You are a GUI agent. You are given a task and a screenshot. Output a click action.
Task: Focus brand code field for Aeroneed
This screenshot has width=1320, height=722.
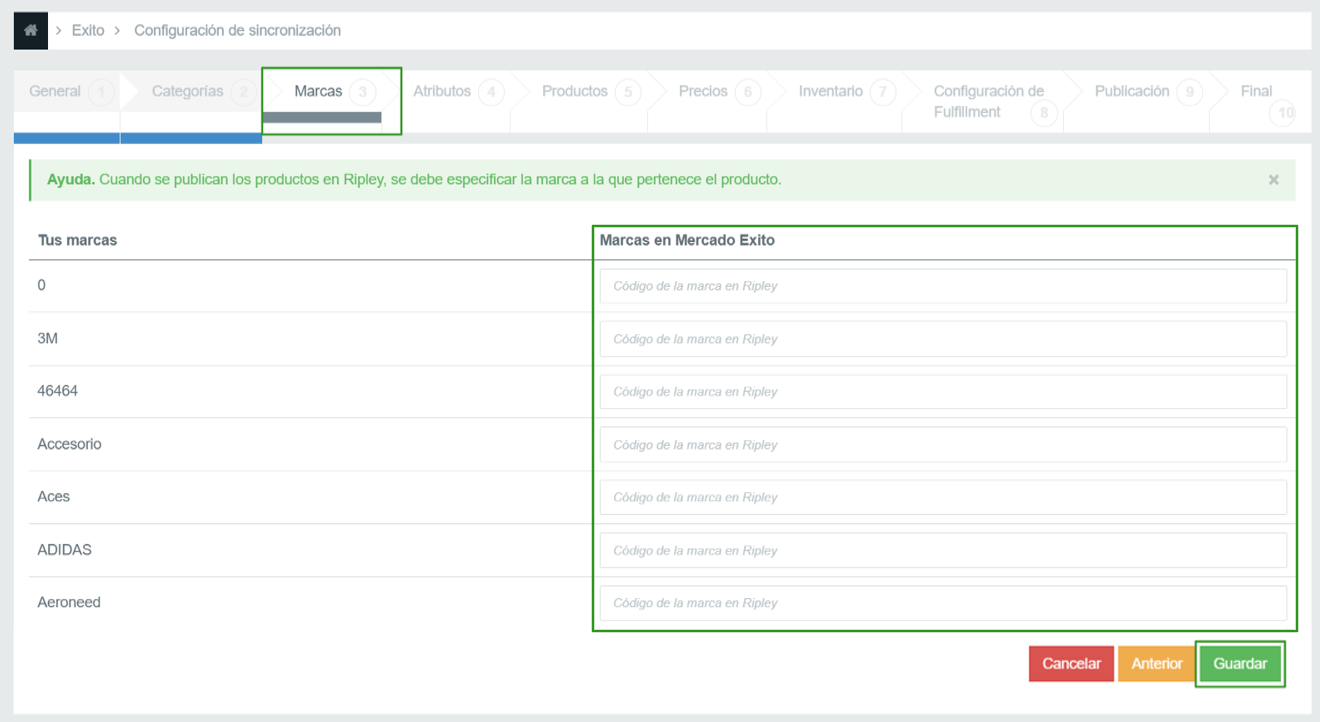[x=943, y=603]
